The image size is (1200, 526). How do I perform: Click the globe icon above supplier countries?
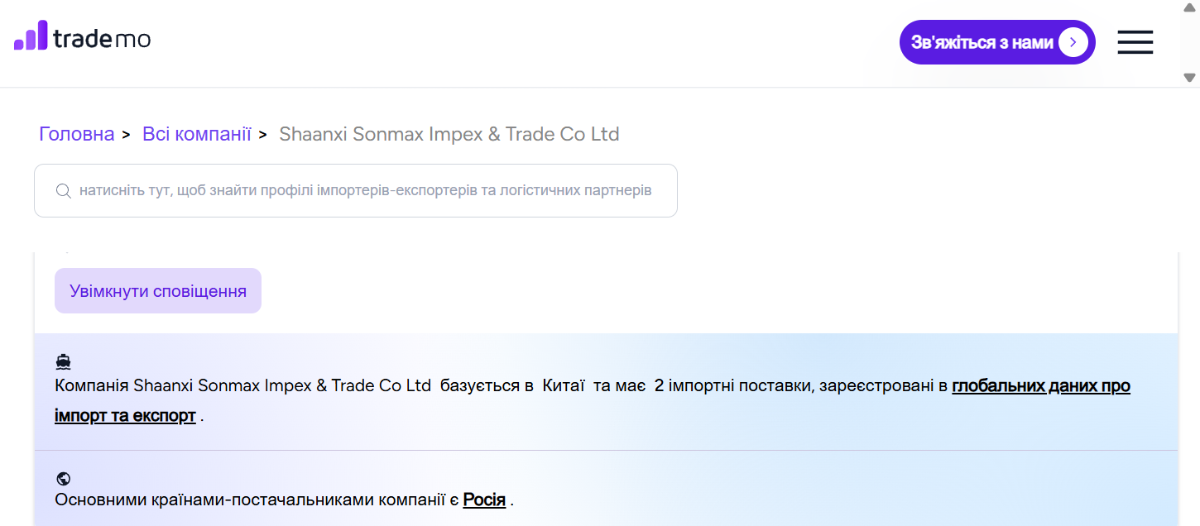[x=63, y=478]
